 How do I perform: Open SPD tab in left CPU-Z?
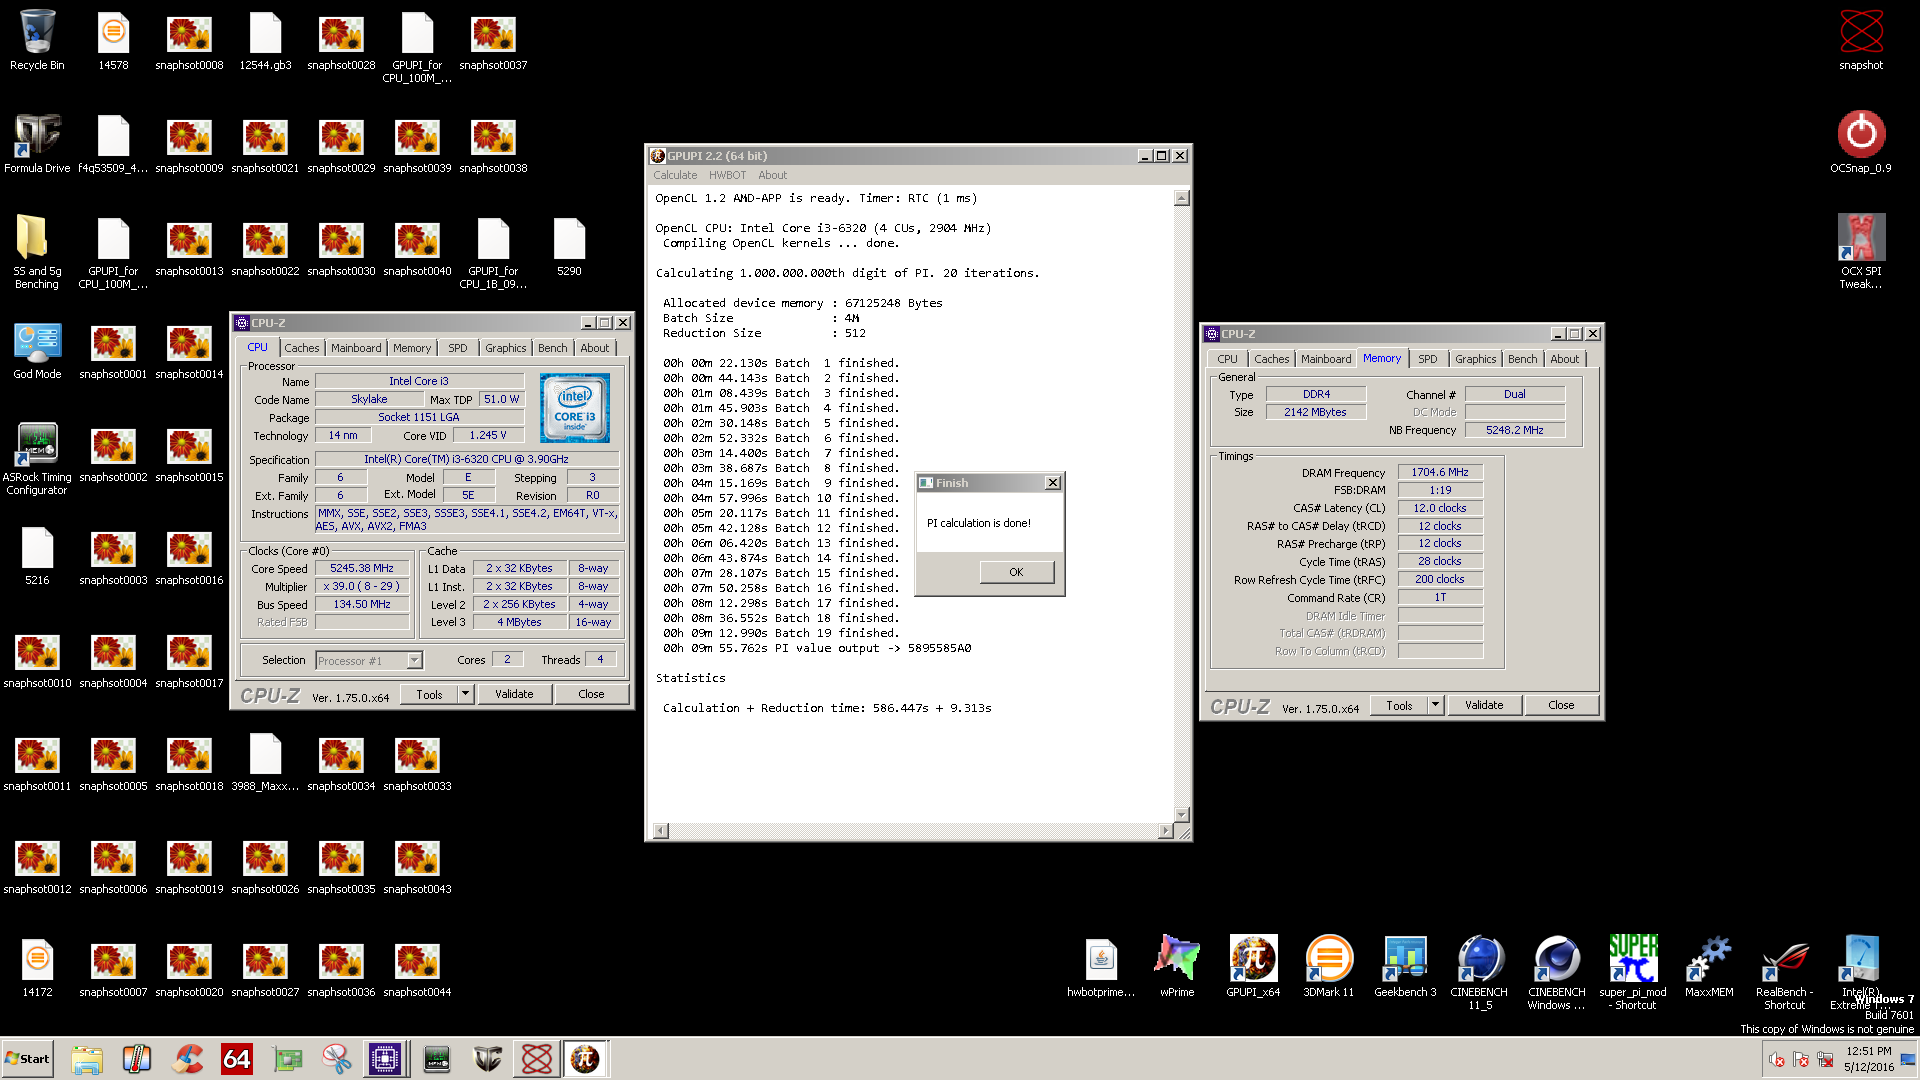[x=457, y=348]
